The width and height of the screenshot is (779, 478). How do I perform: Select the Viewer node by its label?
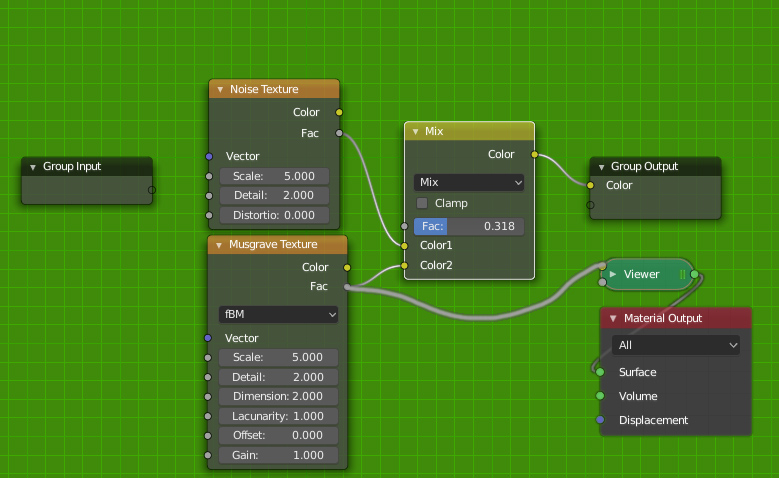pyautogui.click(x=641, y=274)
